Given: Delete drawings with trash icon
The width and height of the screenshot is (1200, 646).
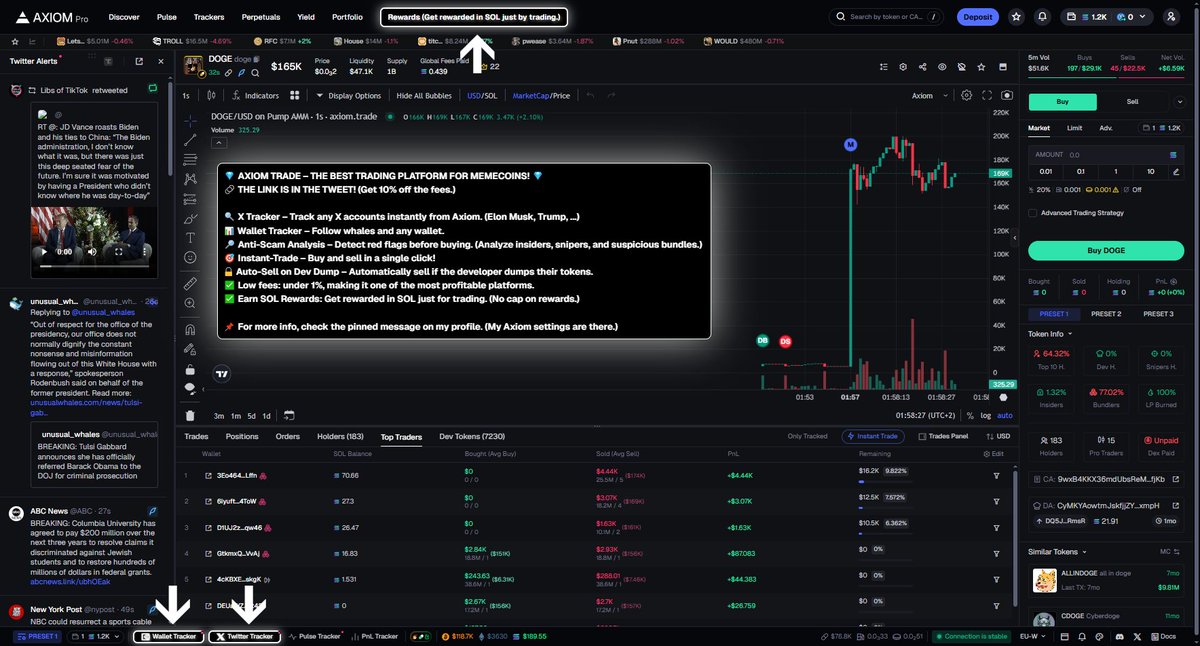Looking at the screenshot, I should pos(190,415).
